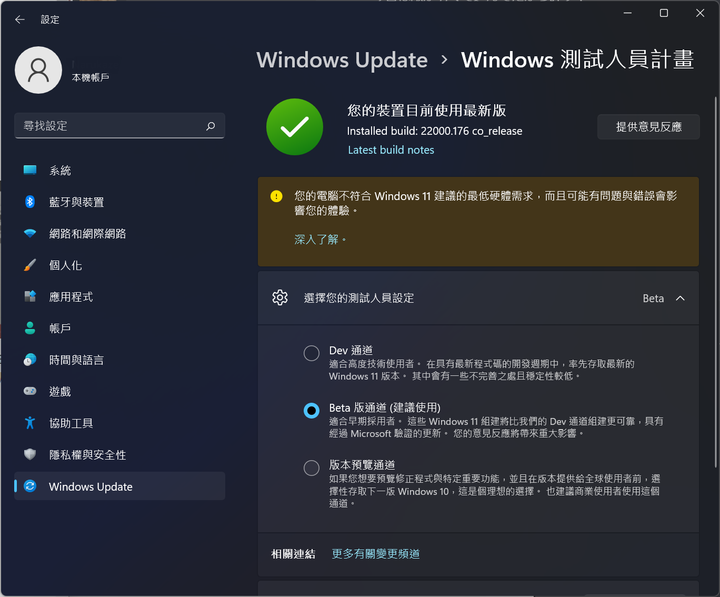This screenshot has height=597, width=720.
Task: Click the shield icon for 隱私權與安全性
Action: [30, 455]
